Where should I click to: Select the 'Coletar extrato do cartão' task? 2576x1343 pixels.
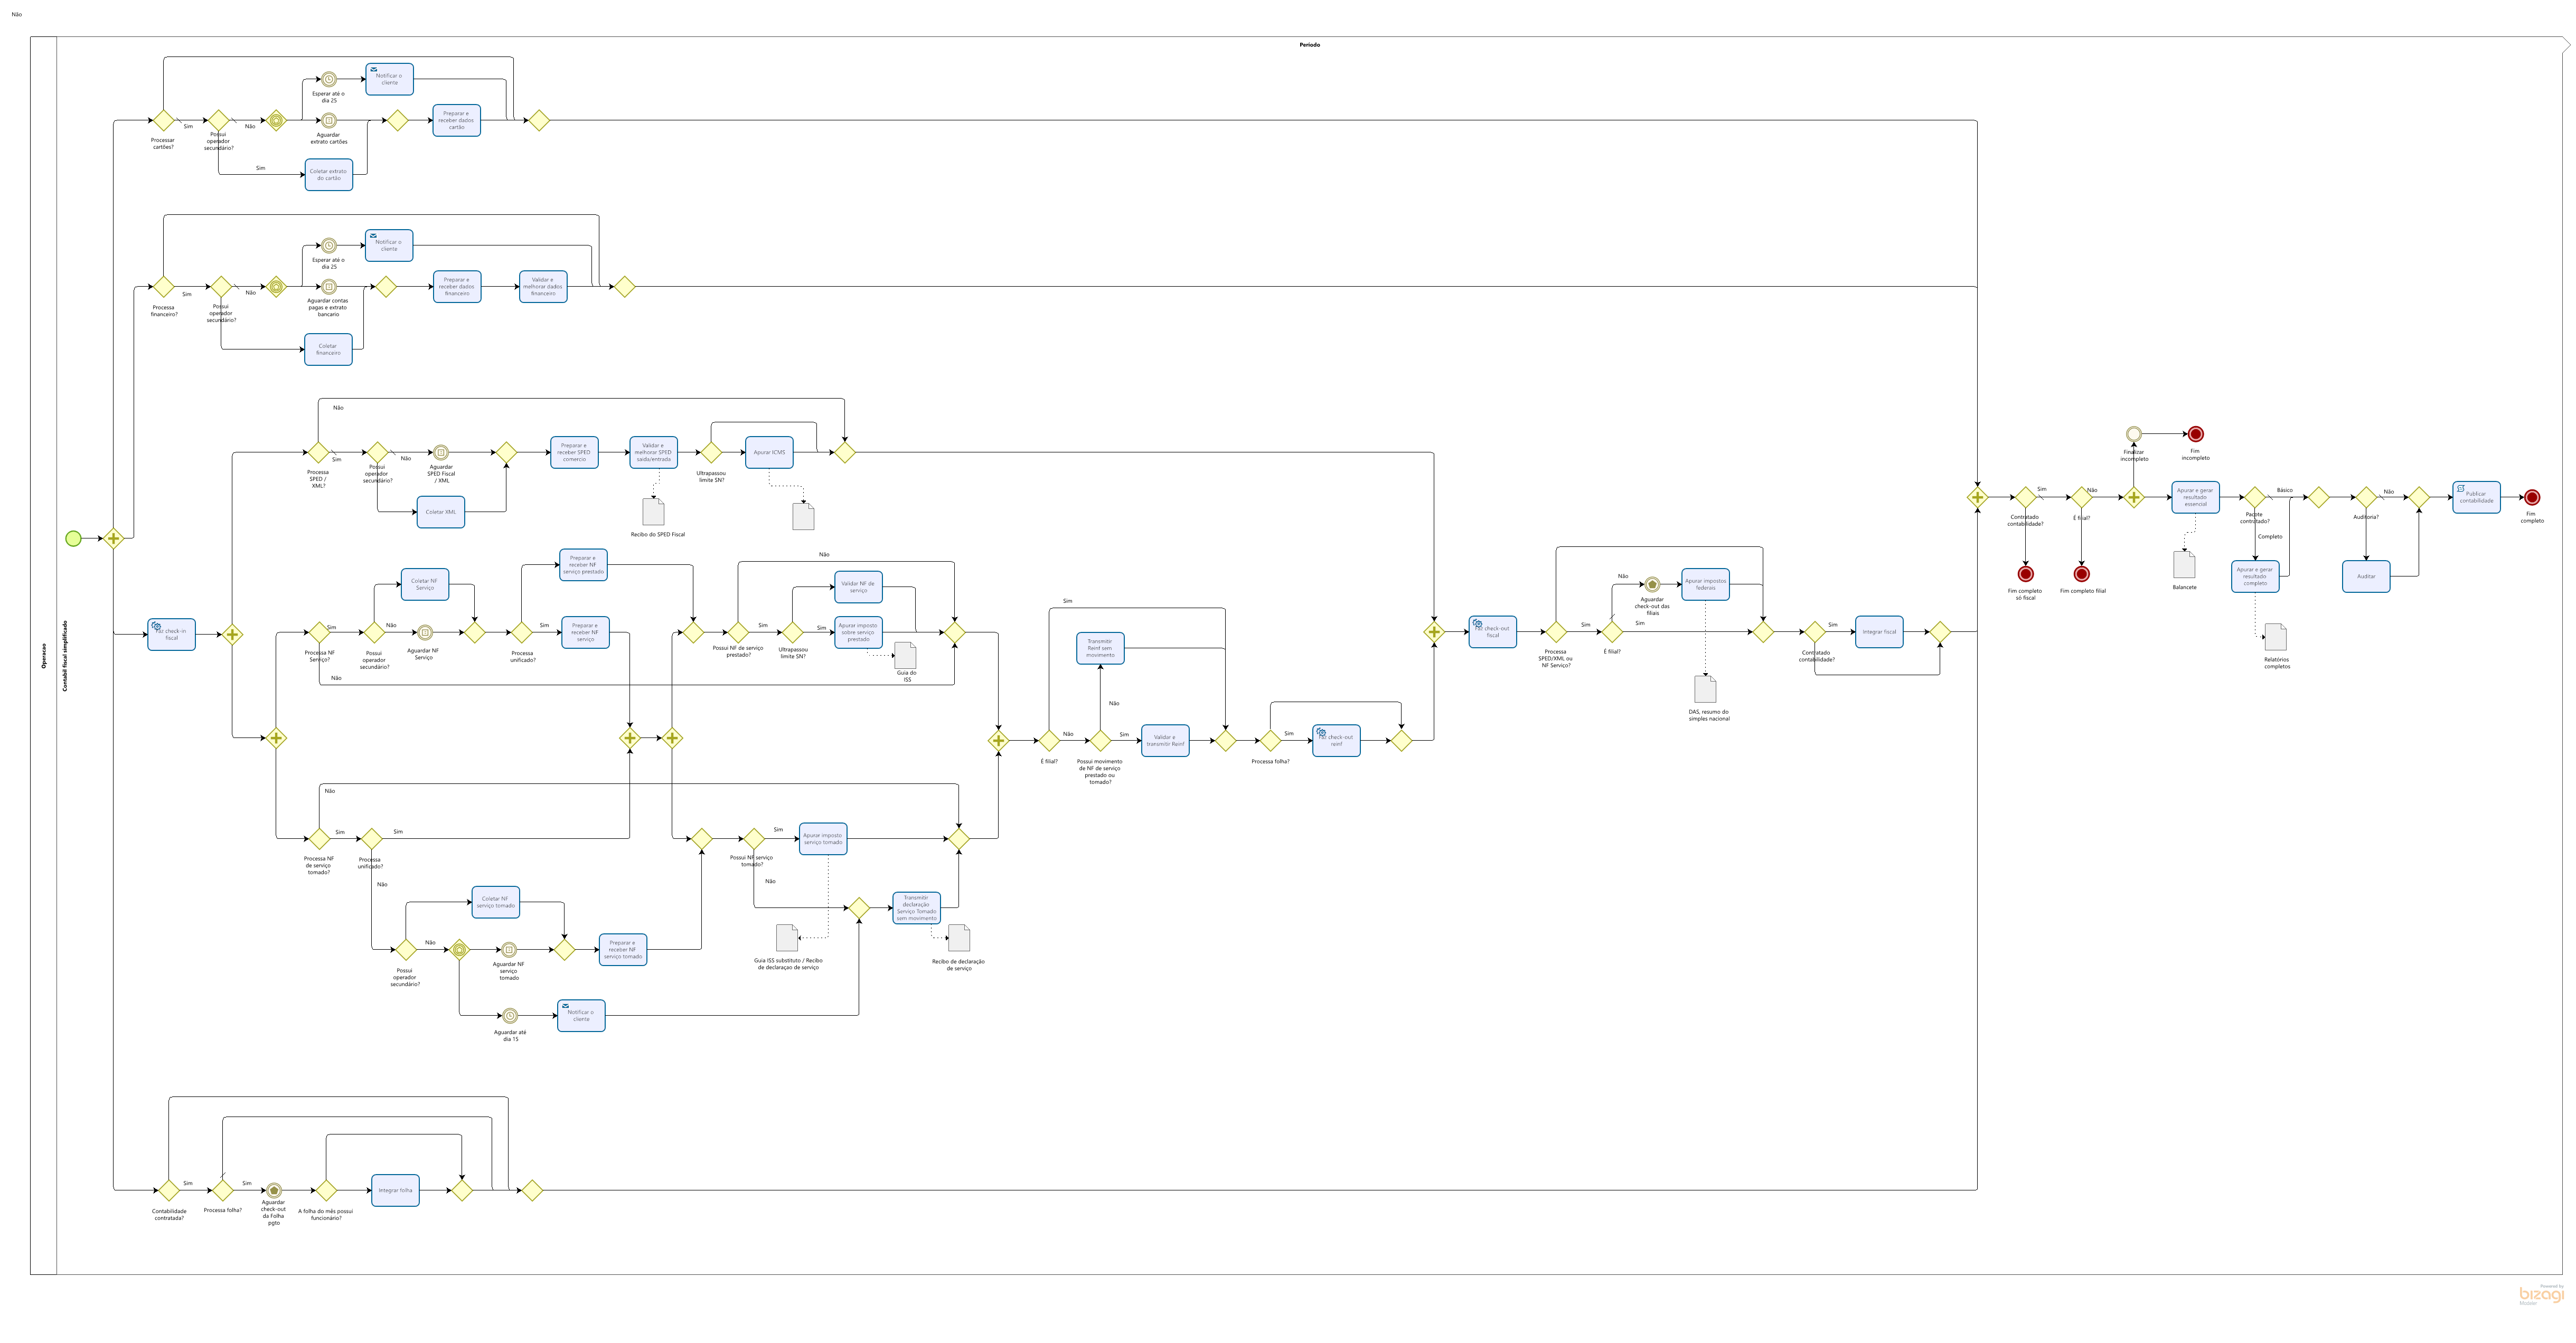click(329, 174)
